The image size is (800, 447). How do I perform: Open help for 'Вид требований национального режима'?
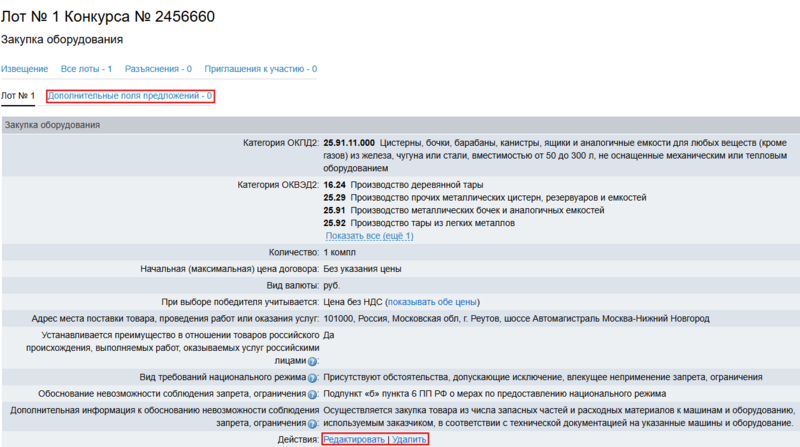coord(313,378)
